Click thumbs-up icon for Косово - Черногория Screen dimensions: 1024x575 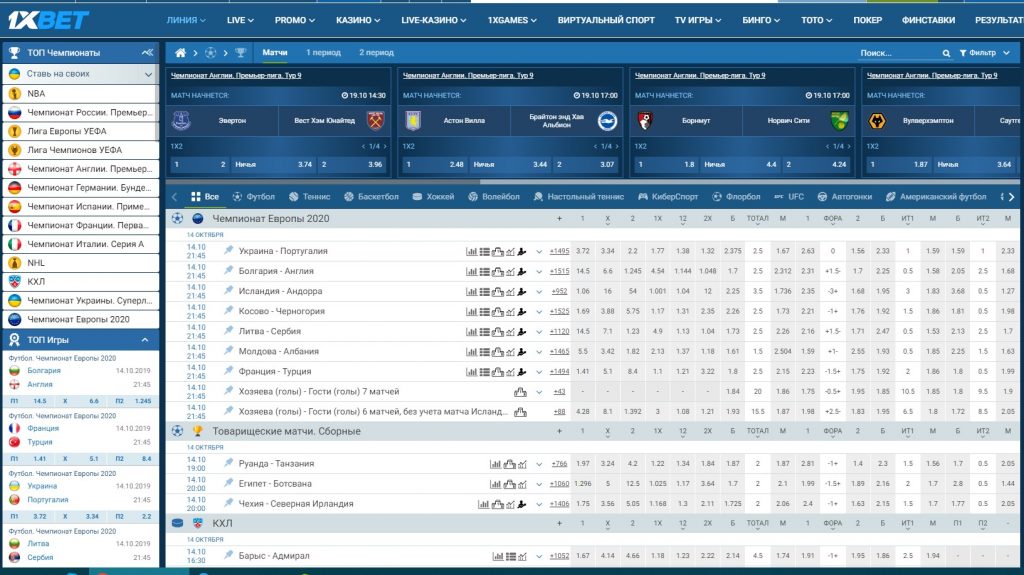[498, 312]
